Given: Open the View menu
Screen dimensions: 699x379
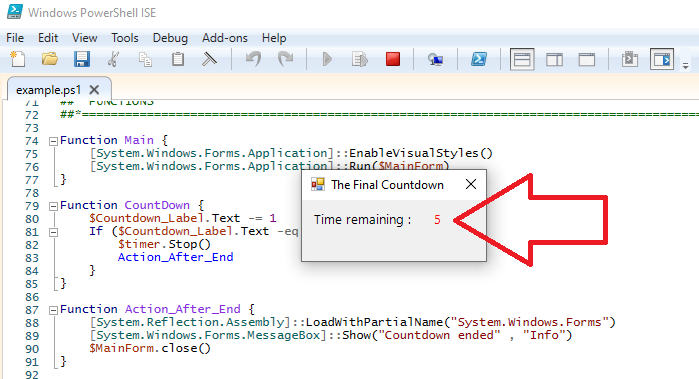Looking at the screenshot, I should (x=85, y=38).
